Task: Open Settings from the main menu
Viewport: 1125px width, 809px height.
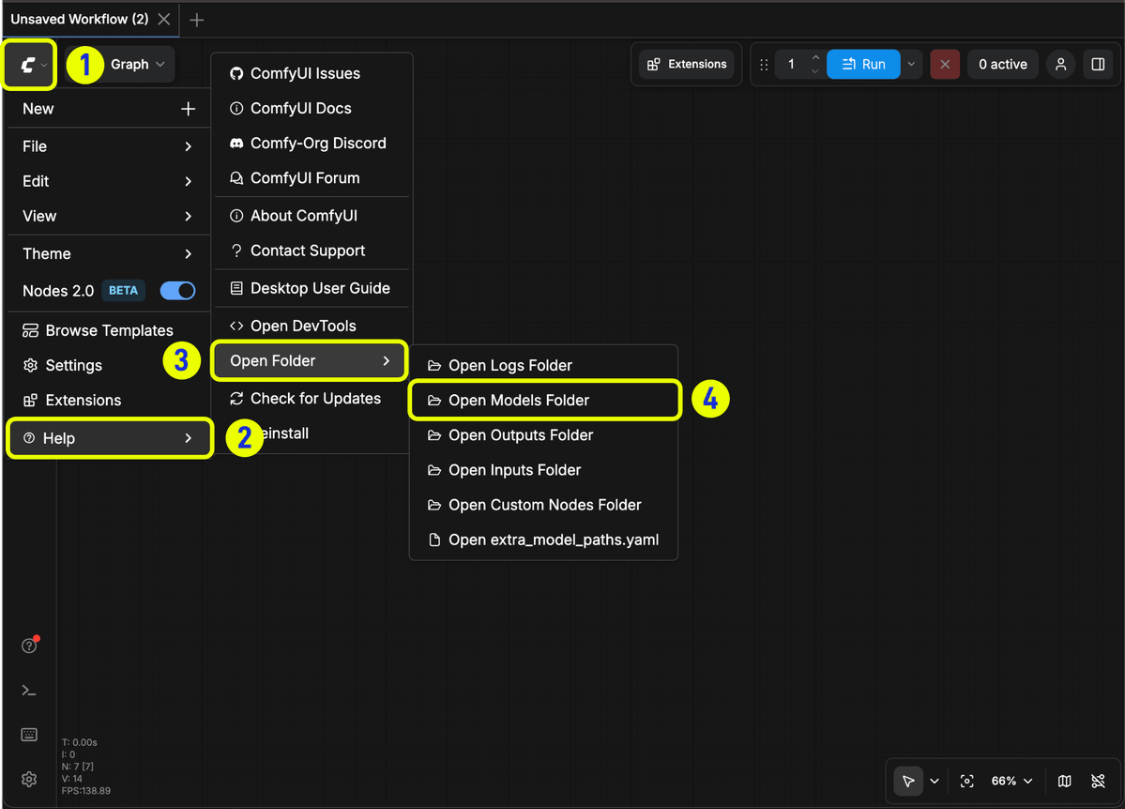Action: point(108,366)
